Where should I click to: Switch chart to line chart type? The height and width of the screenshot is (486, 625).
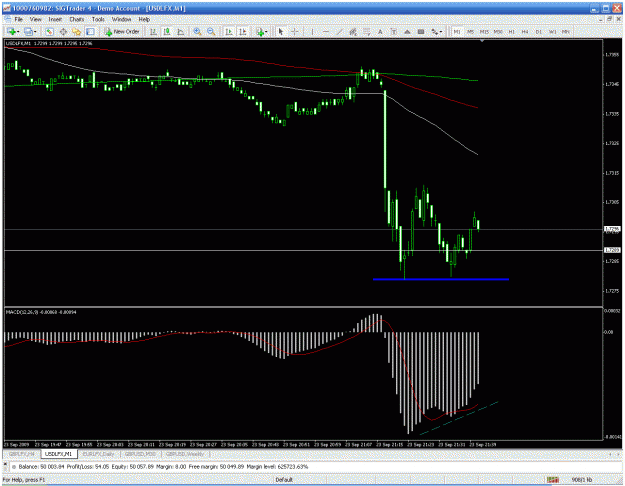tap(181, 31)
